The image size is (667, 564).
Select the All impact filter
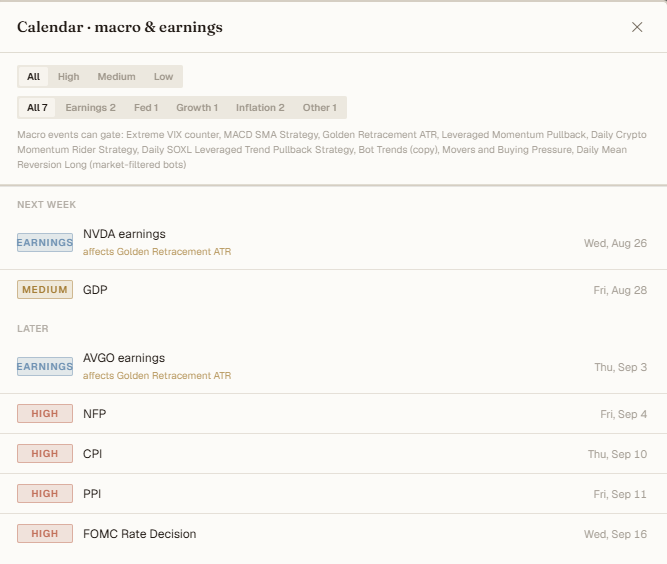tap(33, 77)
